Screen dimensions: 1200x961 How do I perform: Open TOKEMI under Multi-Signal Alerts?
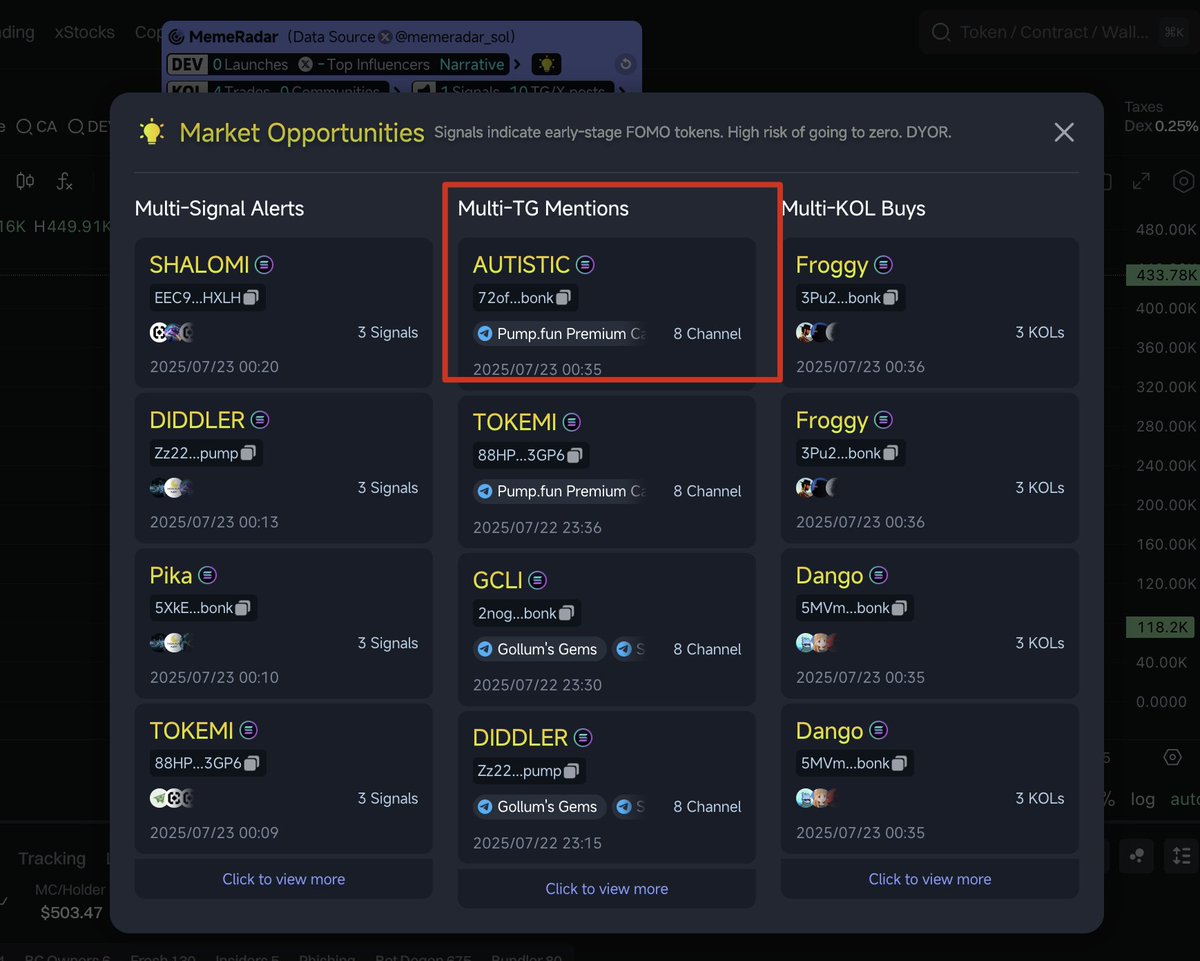pos(191,731)
